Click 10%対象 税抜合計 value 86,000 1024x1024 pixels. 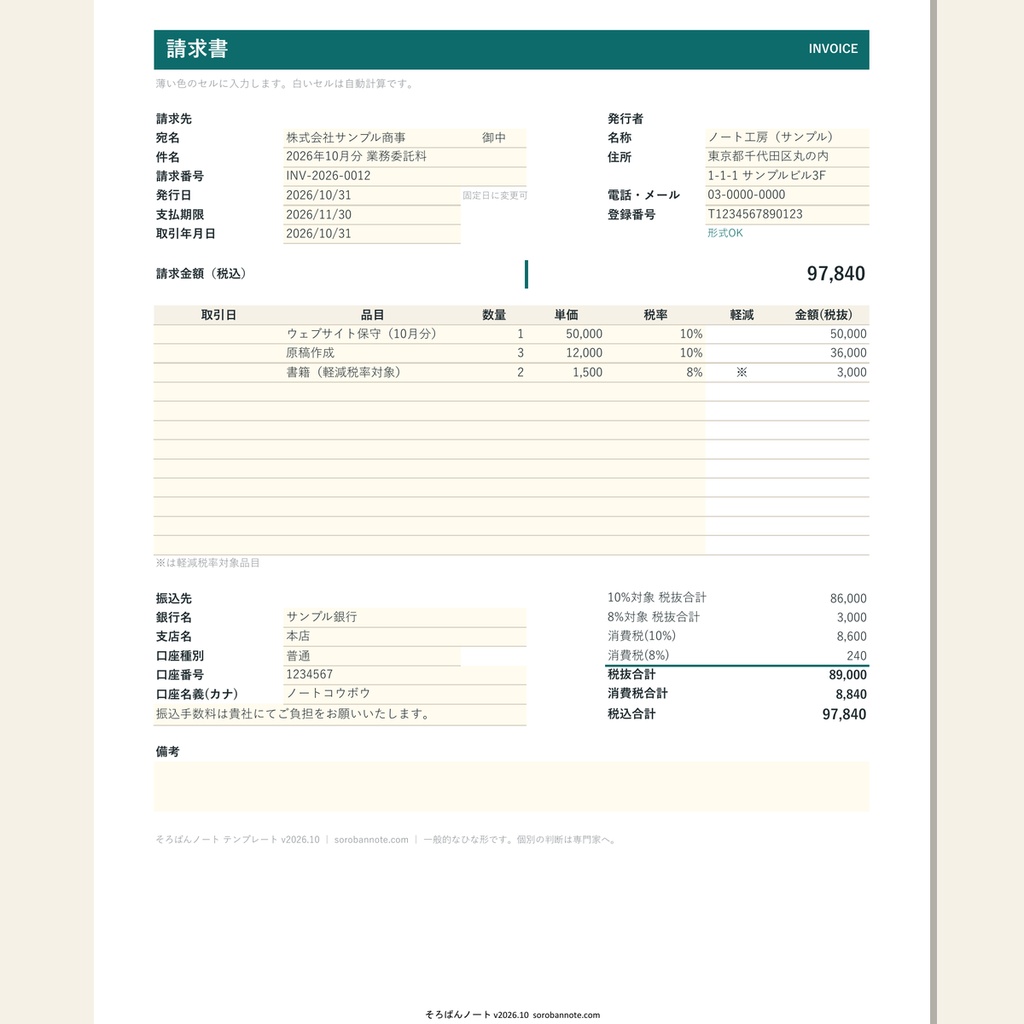pos(848,598)
